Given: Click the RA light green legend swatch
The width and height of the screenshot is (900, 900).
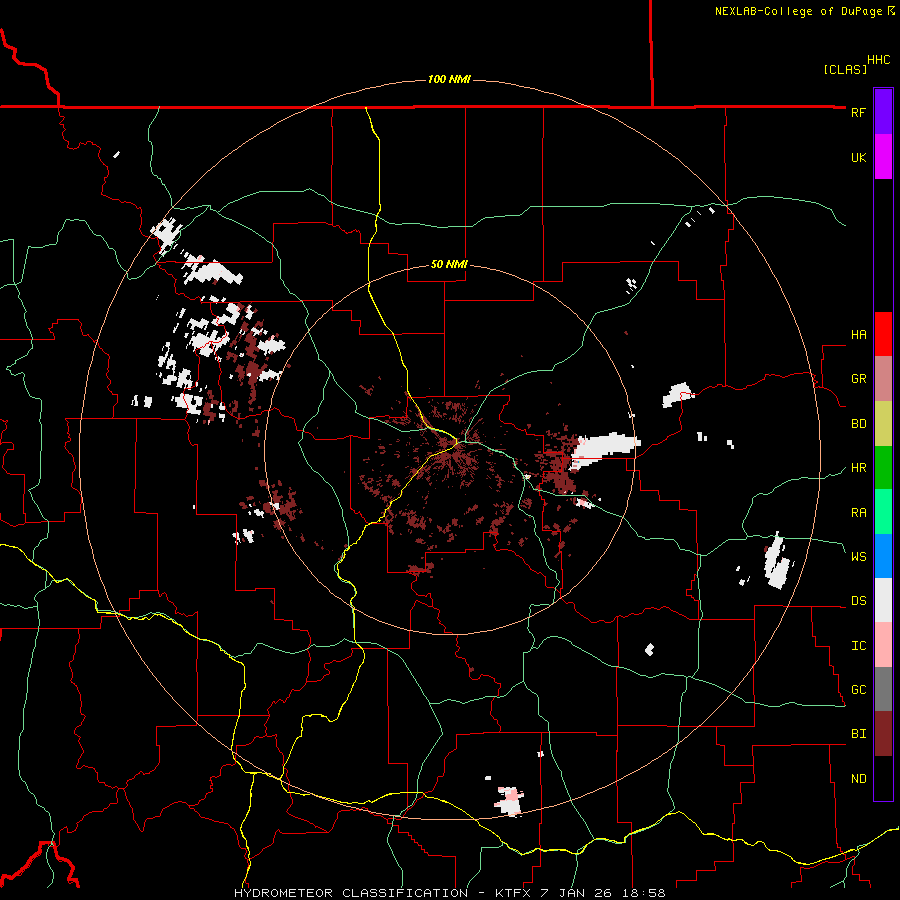Looking at the screenshot, I should click(x=883, y=512).
